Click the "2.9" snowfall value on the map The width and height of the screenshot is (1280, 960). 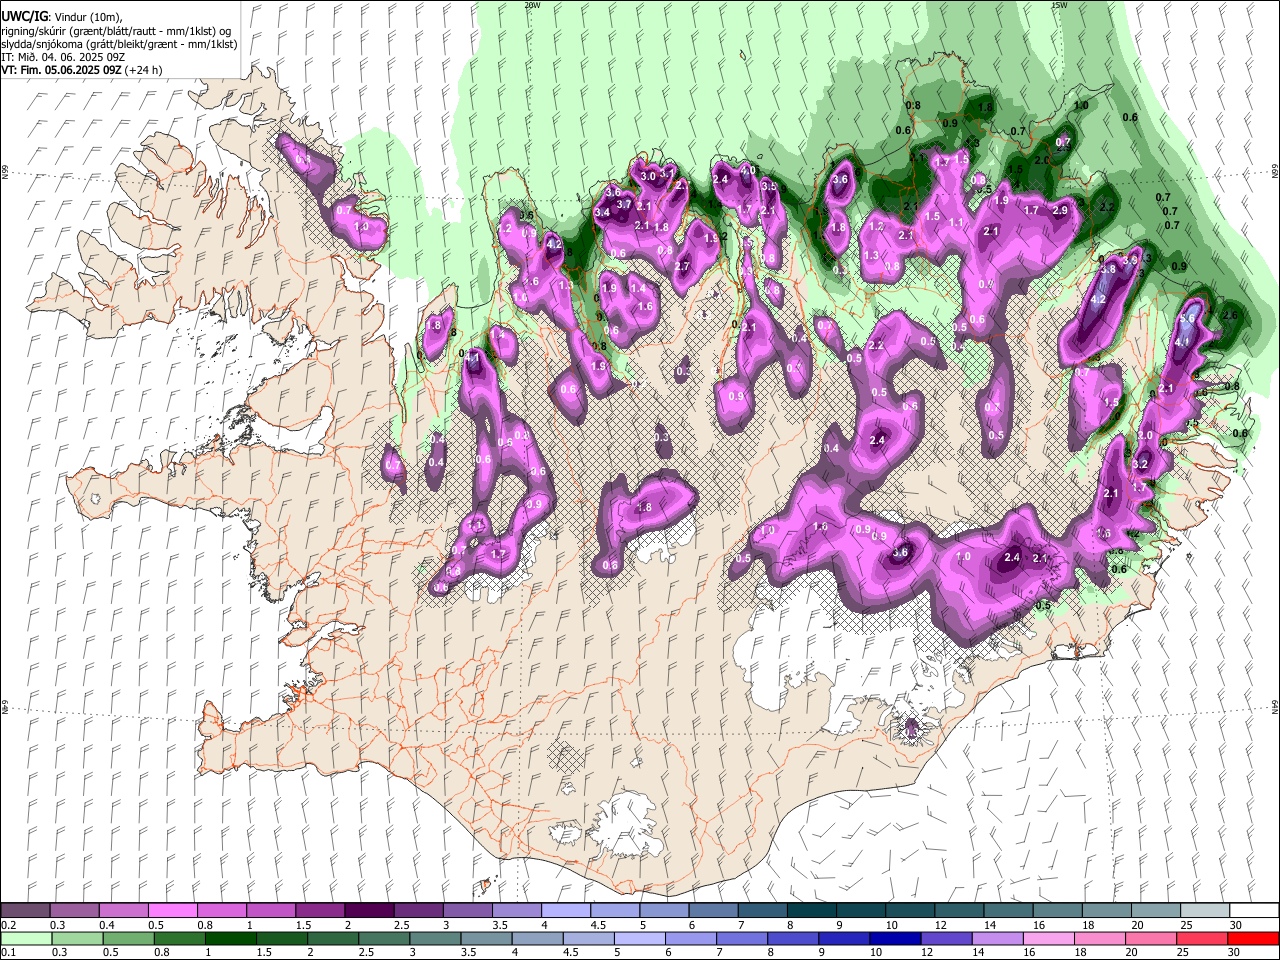click(1060, 211)
